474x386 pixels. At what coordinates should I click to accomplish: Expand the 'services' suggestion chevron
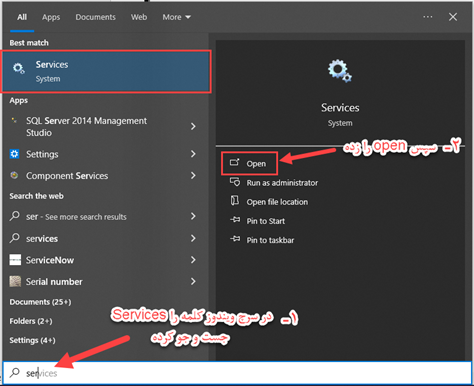click(x=193, y=238)
